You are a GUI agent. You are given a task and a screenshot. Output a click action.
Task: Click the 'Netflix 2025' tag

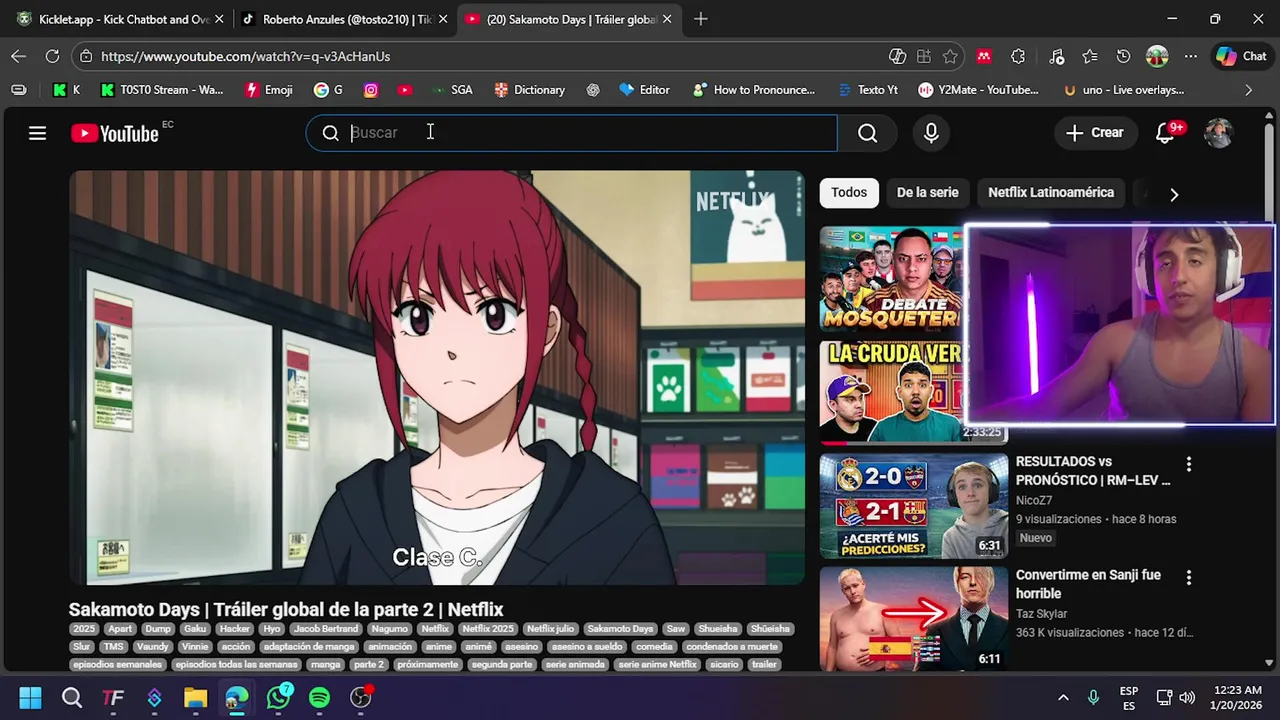pyautogui.click(x=488, y=629)
